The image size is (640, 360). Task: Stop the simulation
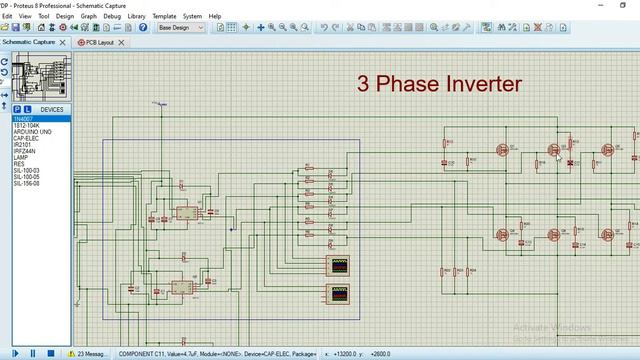(x=51, y=353)
